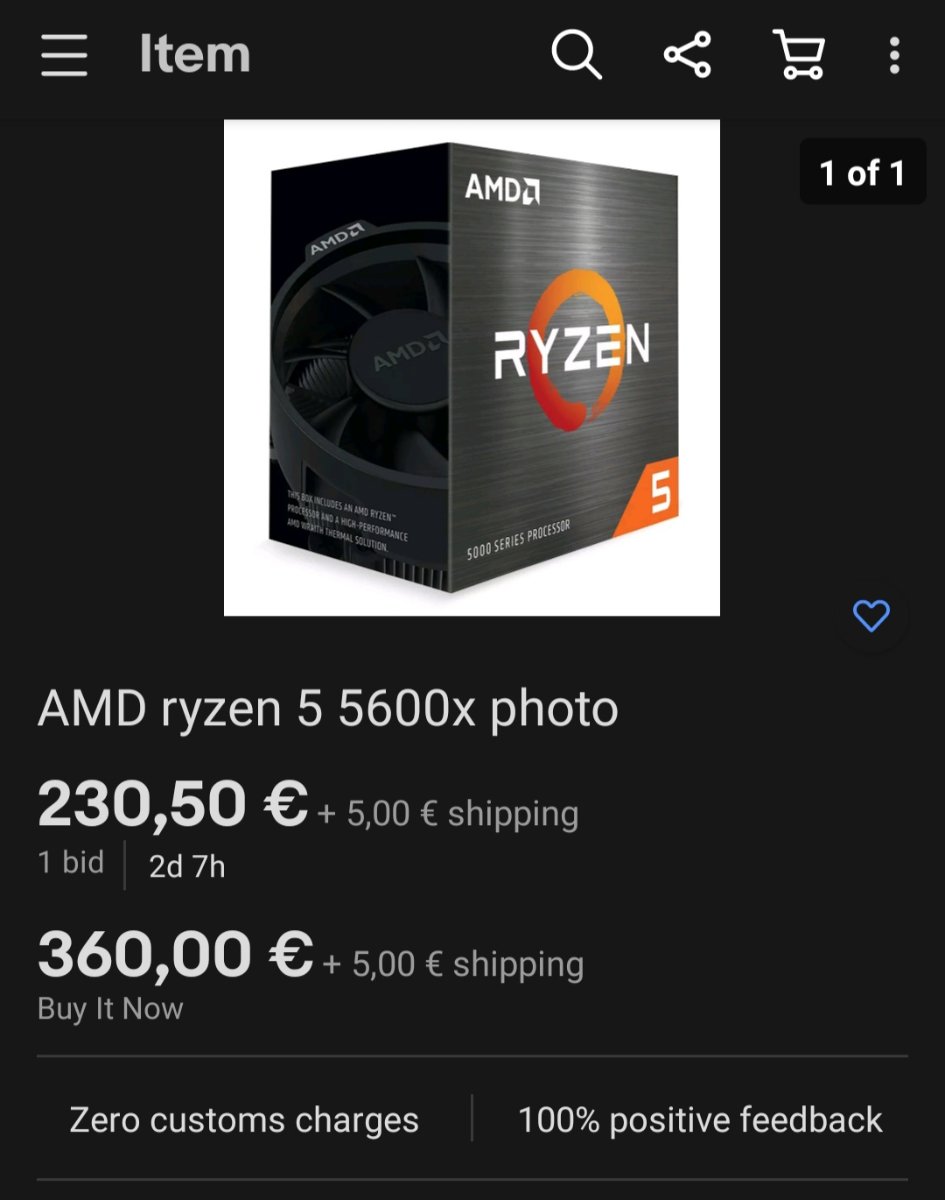Select the 'Buy It Now' label

(x=110, y=1008)
